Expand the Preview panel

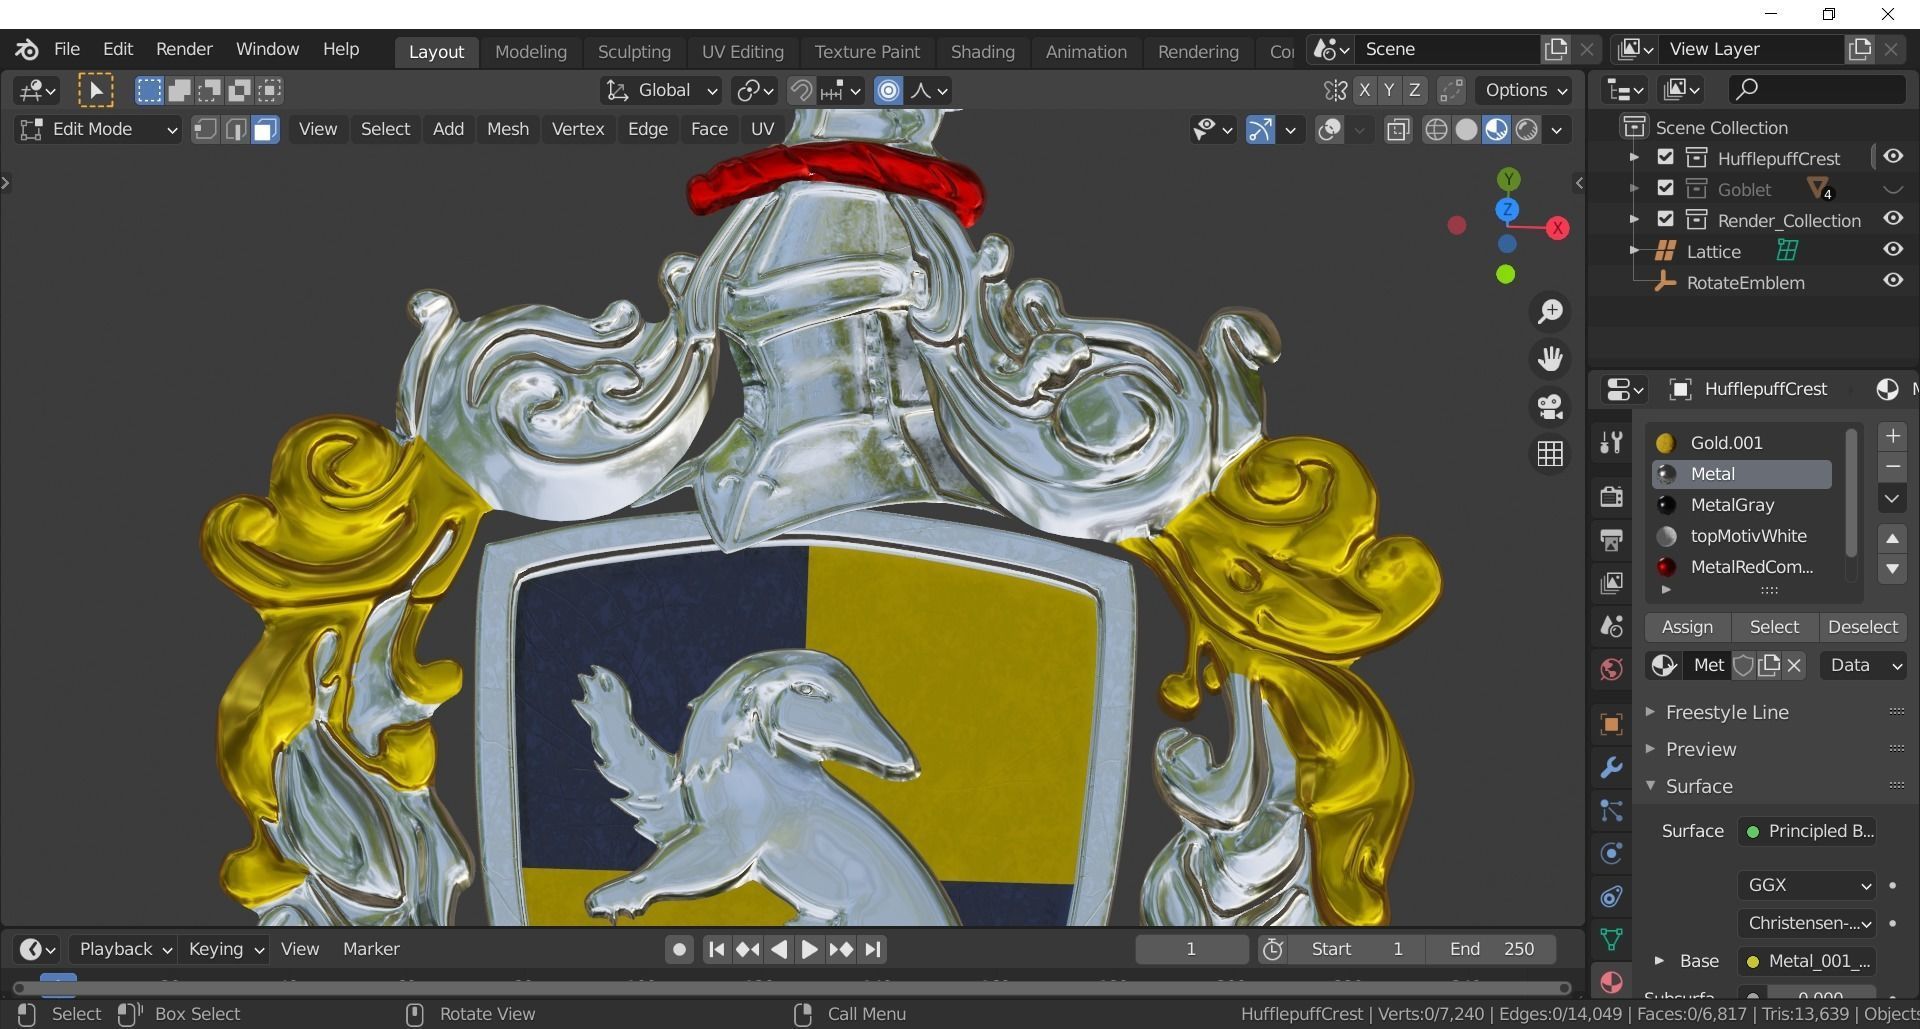point(1700,750)
